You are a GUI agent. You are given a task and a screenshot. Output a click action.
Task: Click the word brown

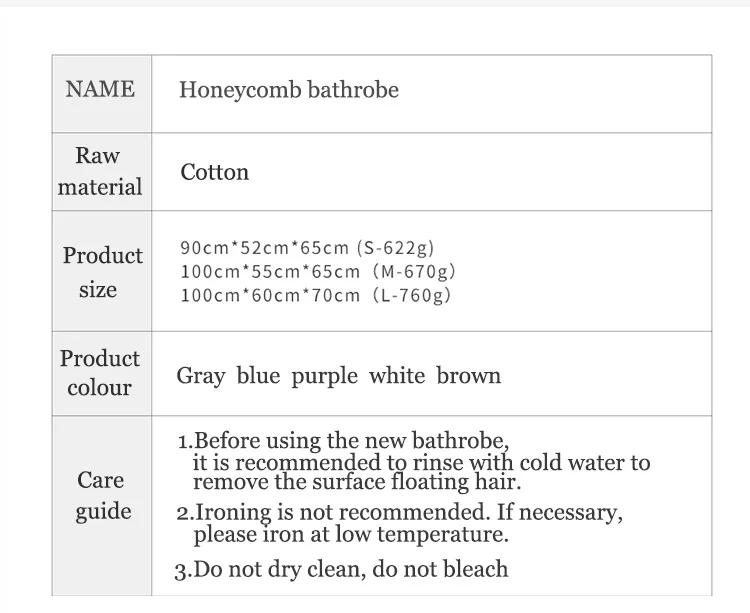coord(468,376)
